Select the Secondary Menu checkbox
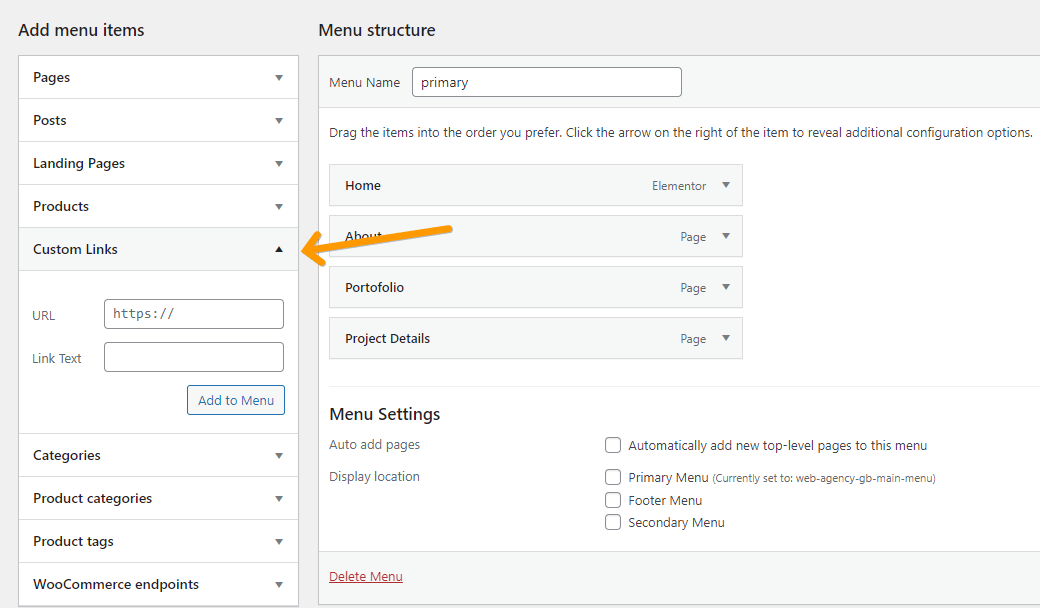The image size is (1040, 608). pyautogui.click(x=613, y=522)
